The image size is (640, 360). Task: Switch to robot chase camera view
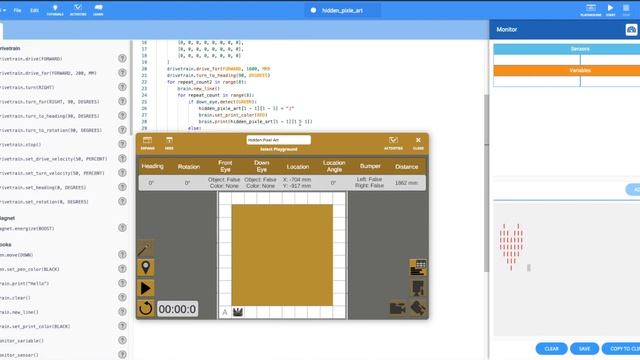click(418, 288)
